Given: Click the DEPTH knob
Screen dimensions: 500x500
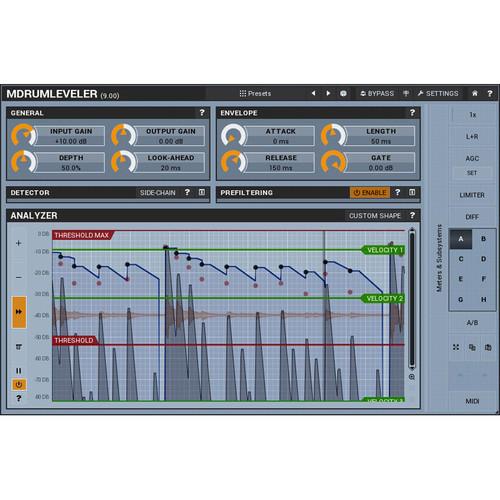Looking at the screenshot, I should (23, 162).
